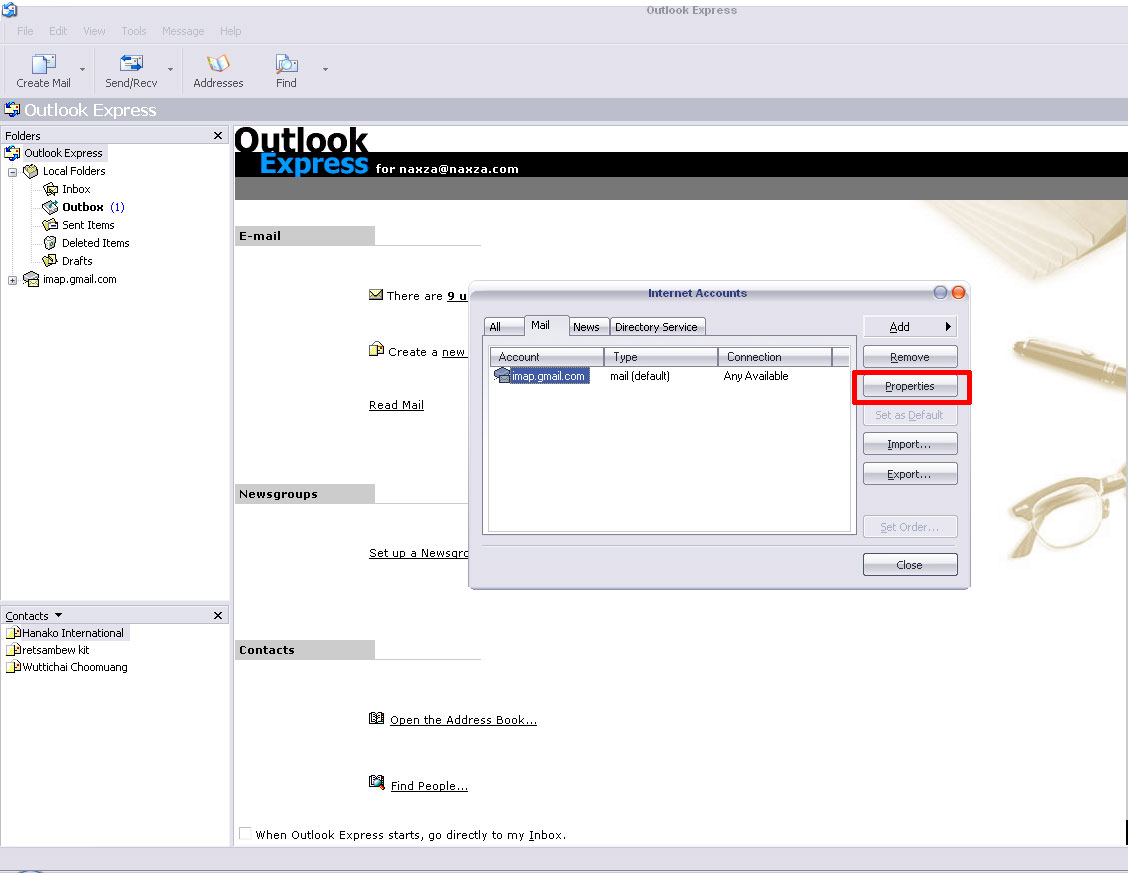This screenshot has width=1128, height=873.
Task: Click the Set up a Newsgroups link
Action: (x=419, y=553)
